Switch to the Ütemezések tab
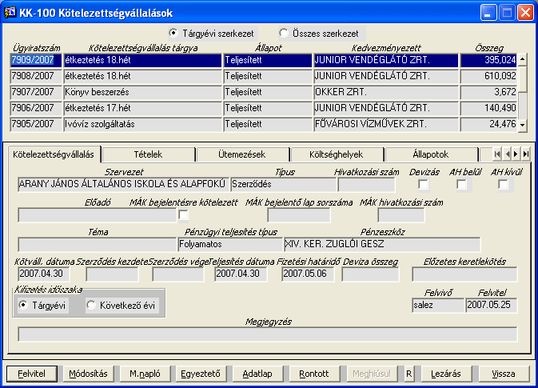This screenshot has height=388, width=538. [242, 155]
